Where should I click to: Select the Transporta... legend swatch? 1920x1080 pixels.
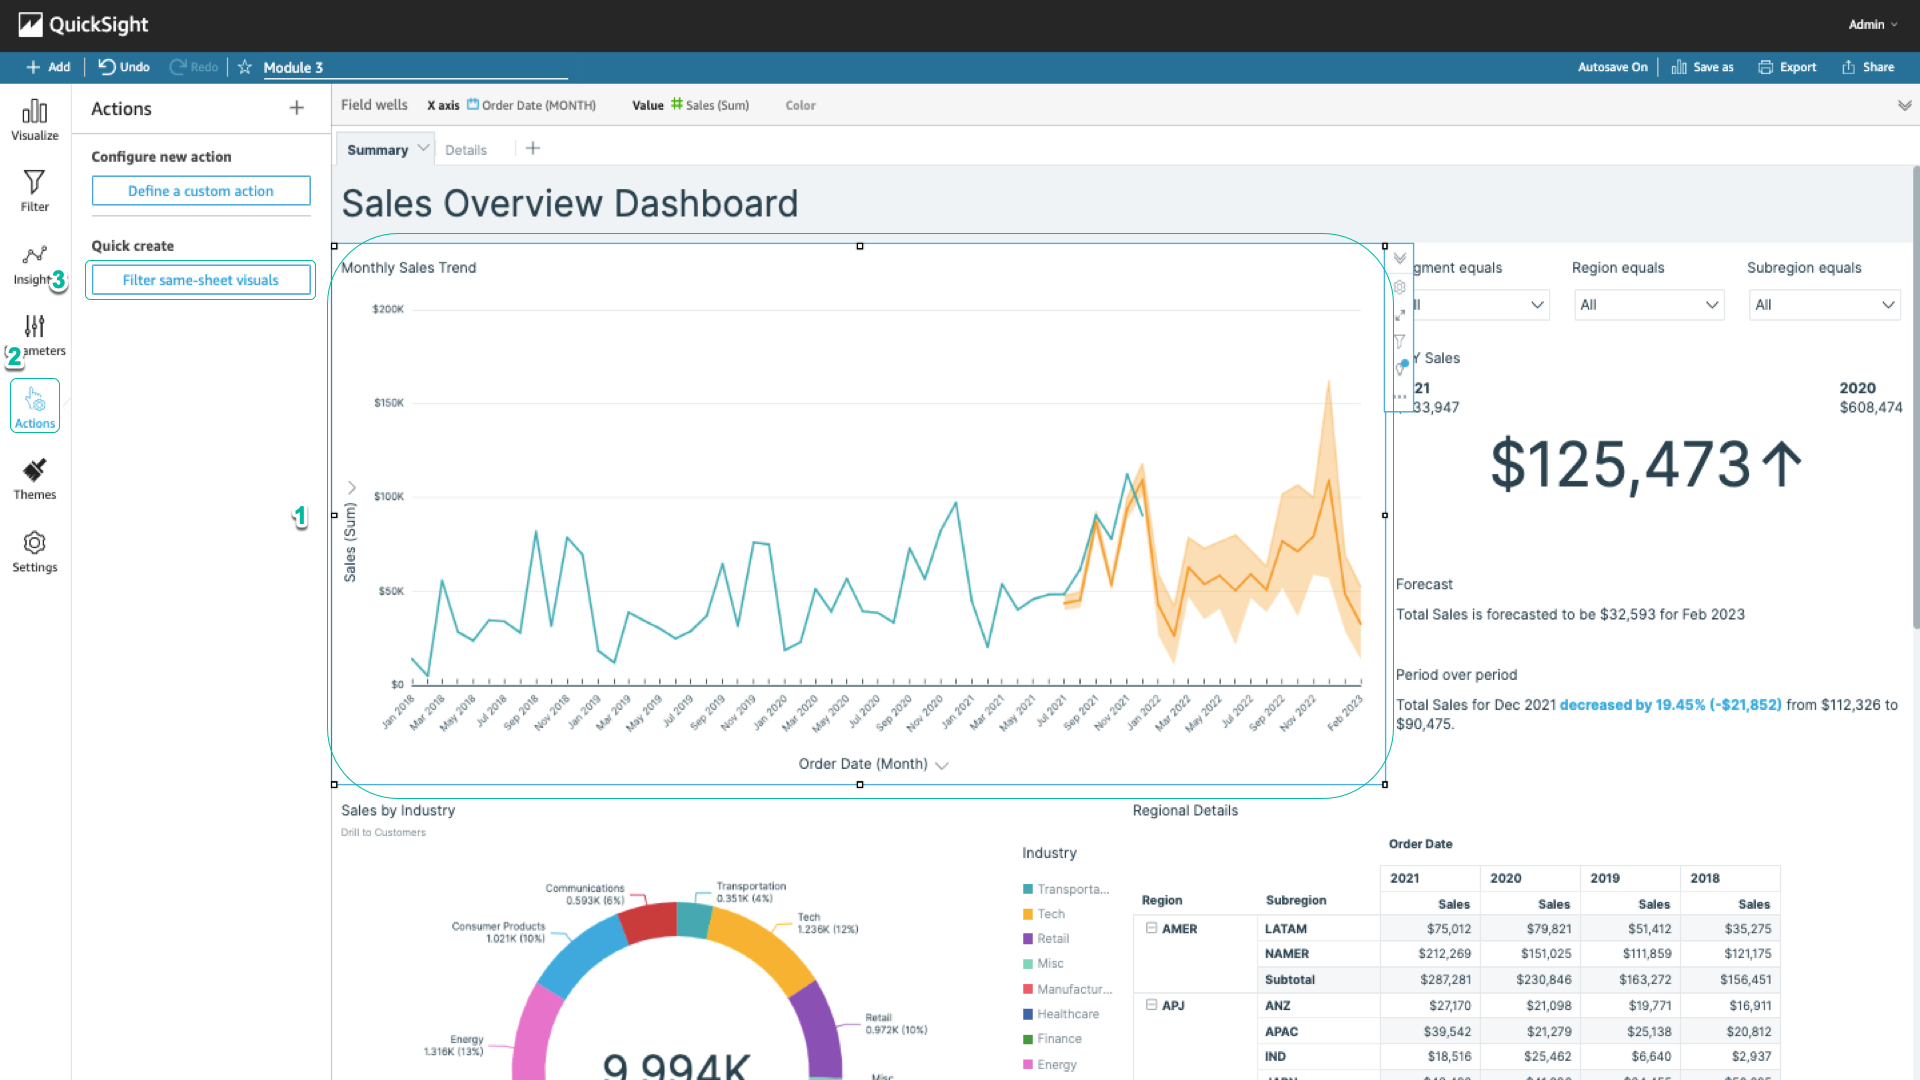[1028, 889]
